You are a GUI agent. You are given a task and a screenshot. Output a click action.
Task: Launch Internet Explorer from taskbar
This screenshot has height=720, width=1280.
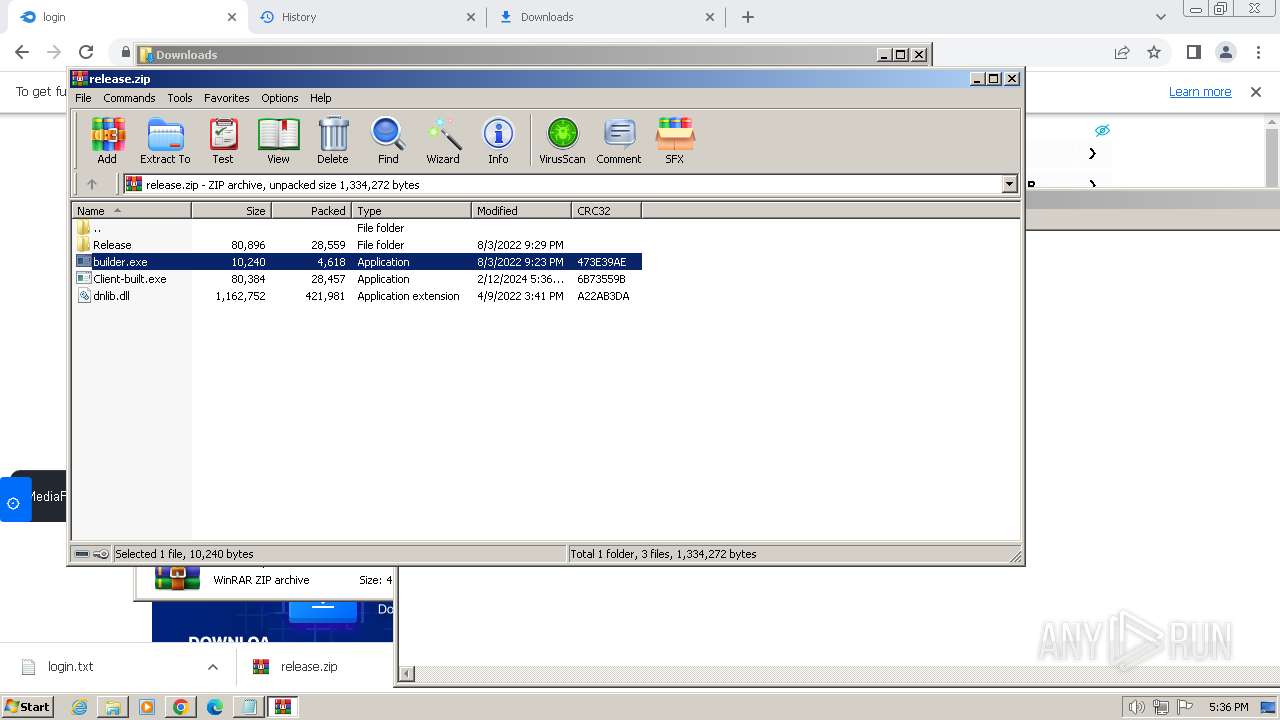point(79,707)
